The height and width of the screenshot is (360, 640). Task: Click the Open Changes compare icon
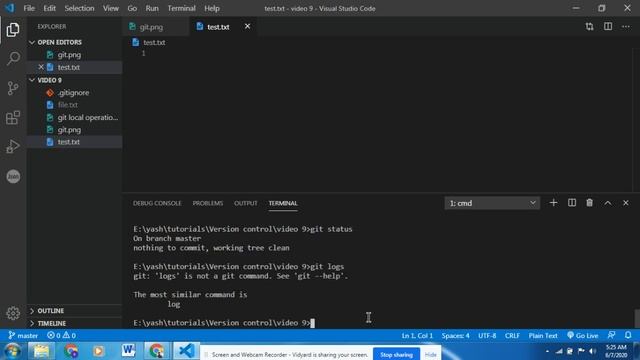(x=589, y=27)
